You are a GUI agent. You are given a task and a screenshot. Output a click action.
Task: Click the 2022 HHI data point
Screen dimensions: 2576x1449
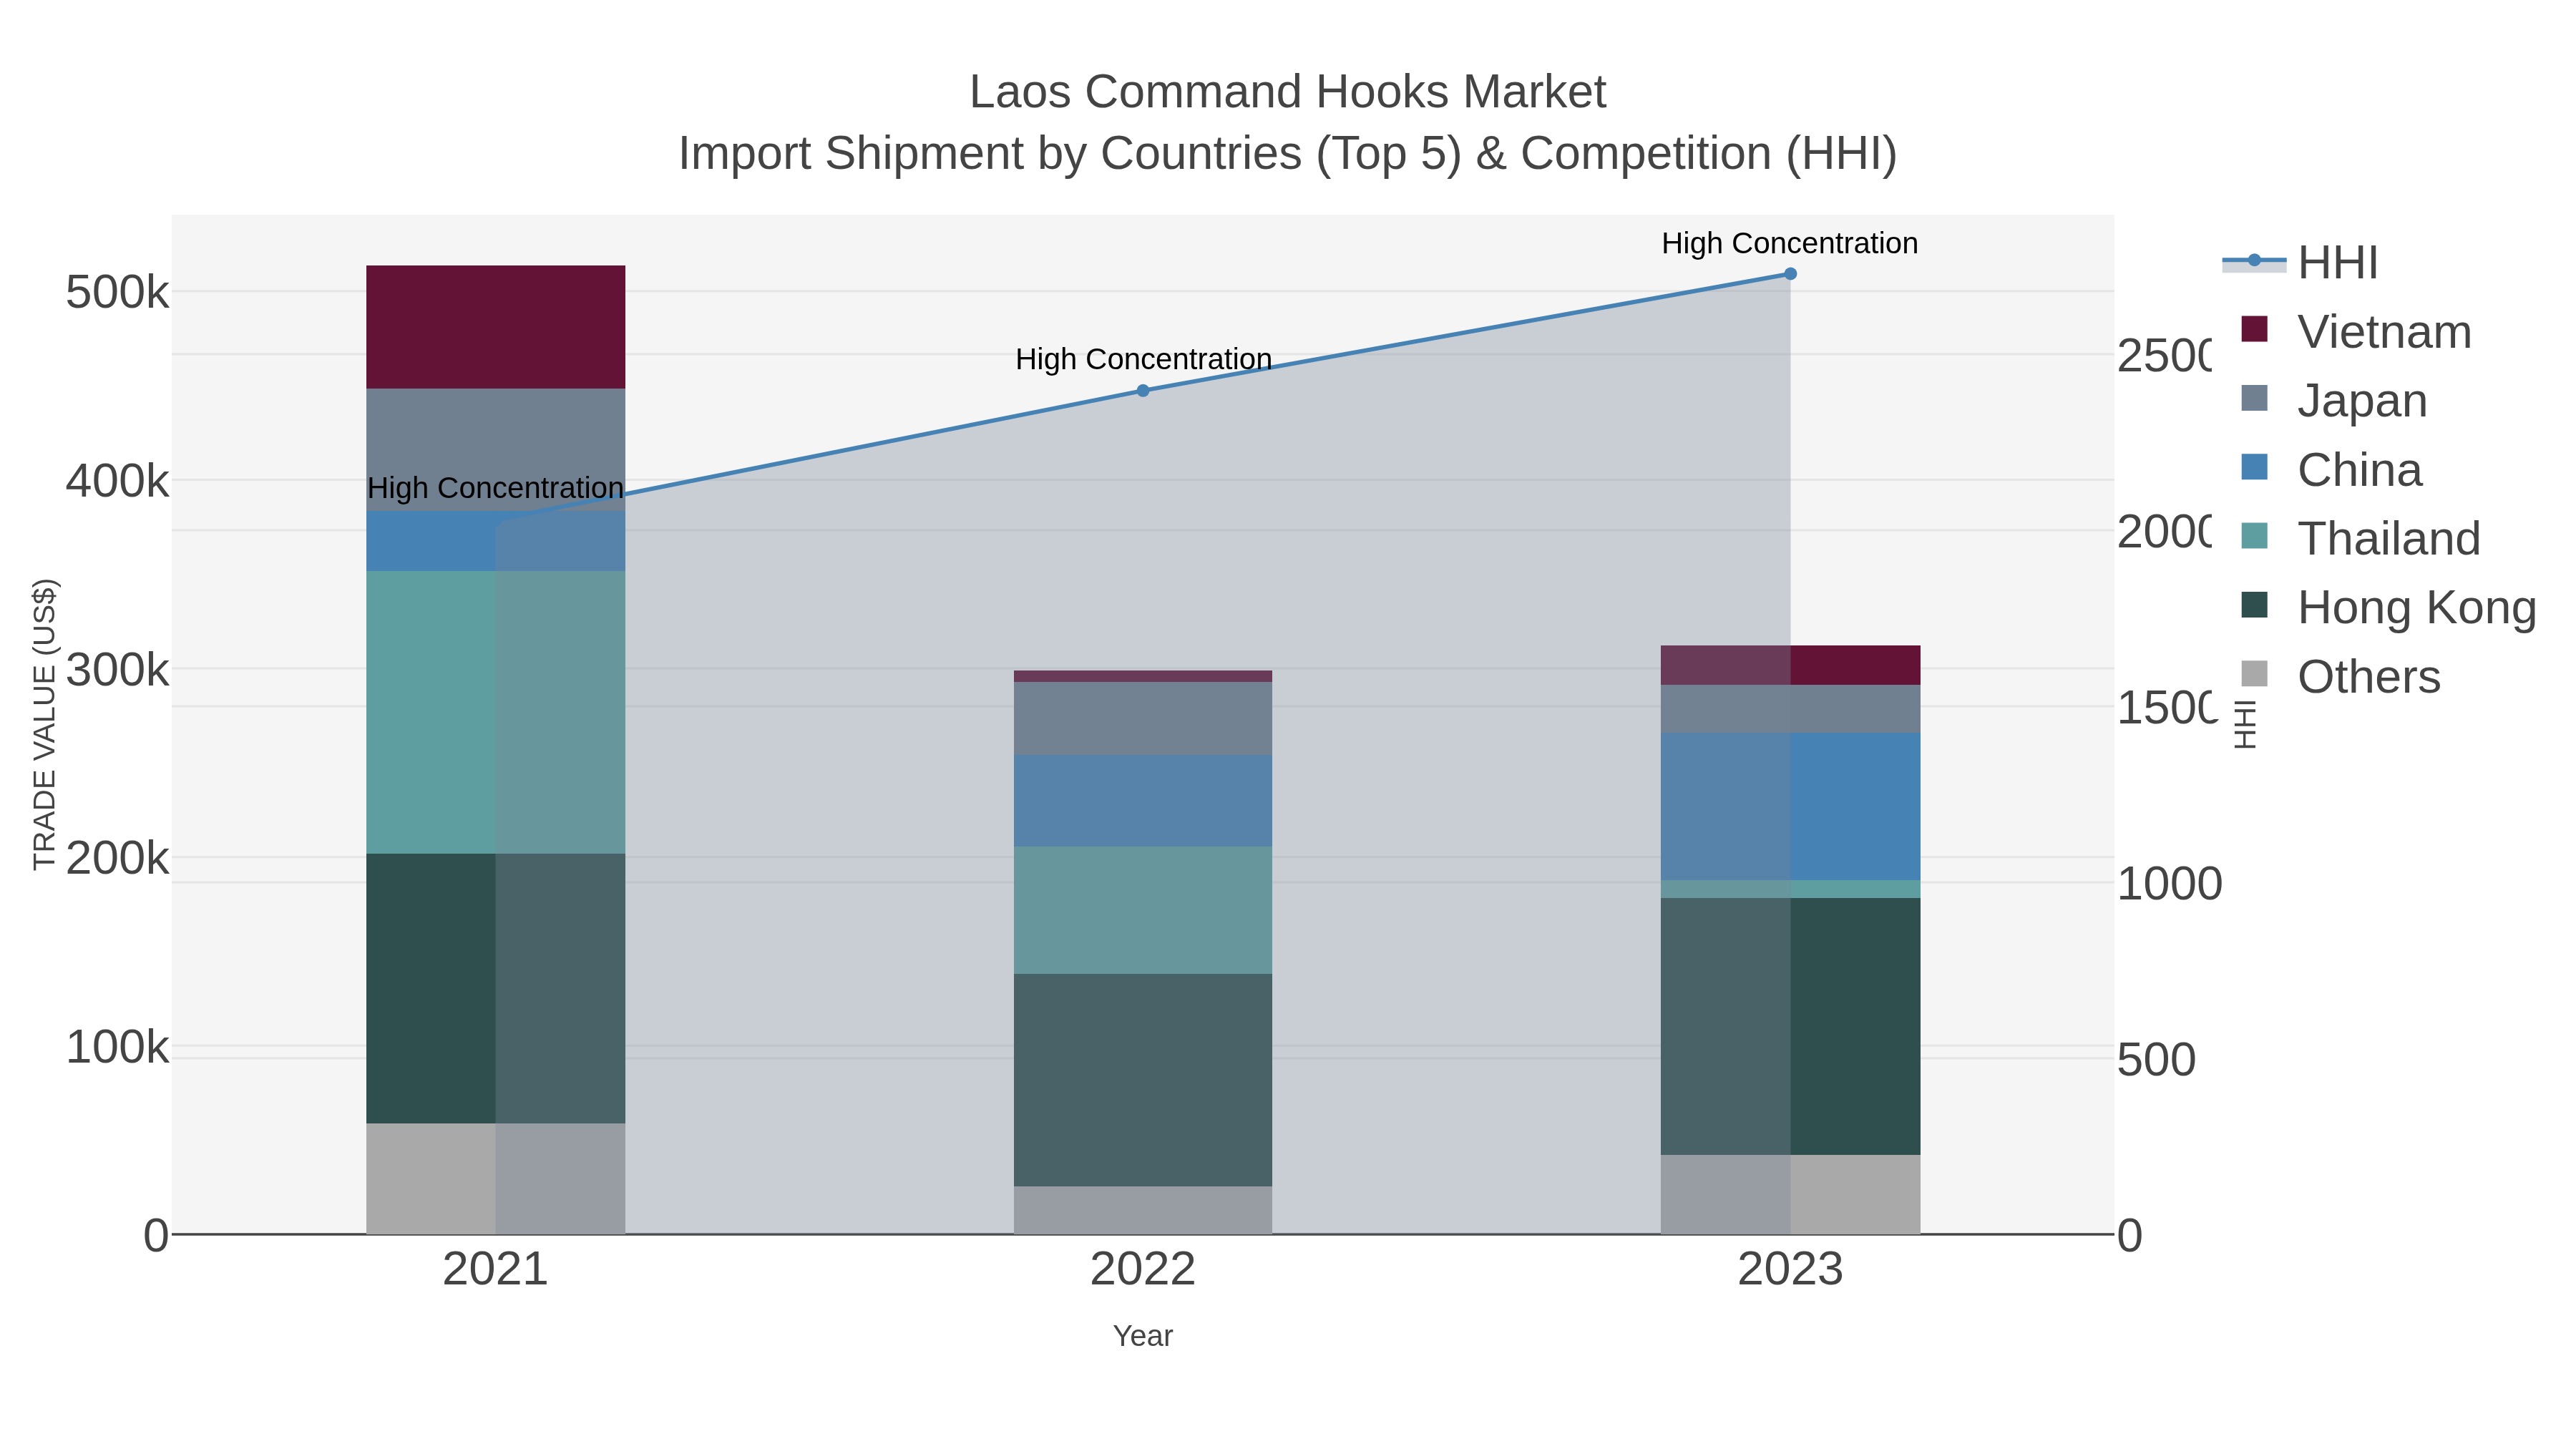pos(1143,391)
